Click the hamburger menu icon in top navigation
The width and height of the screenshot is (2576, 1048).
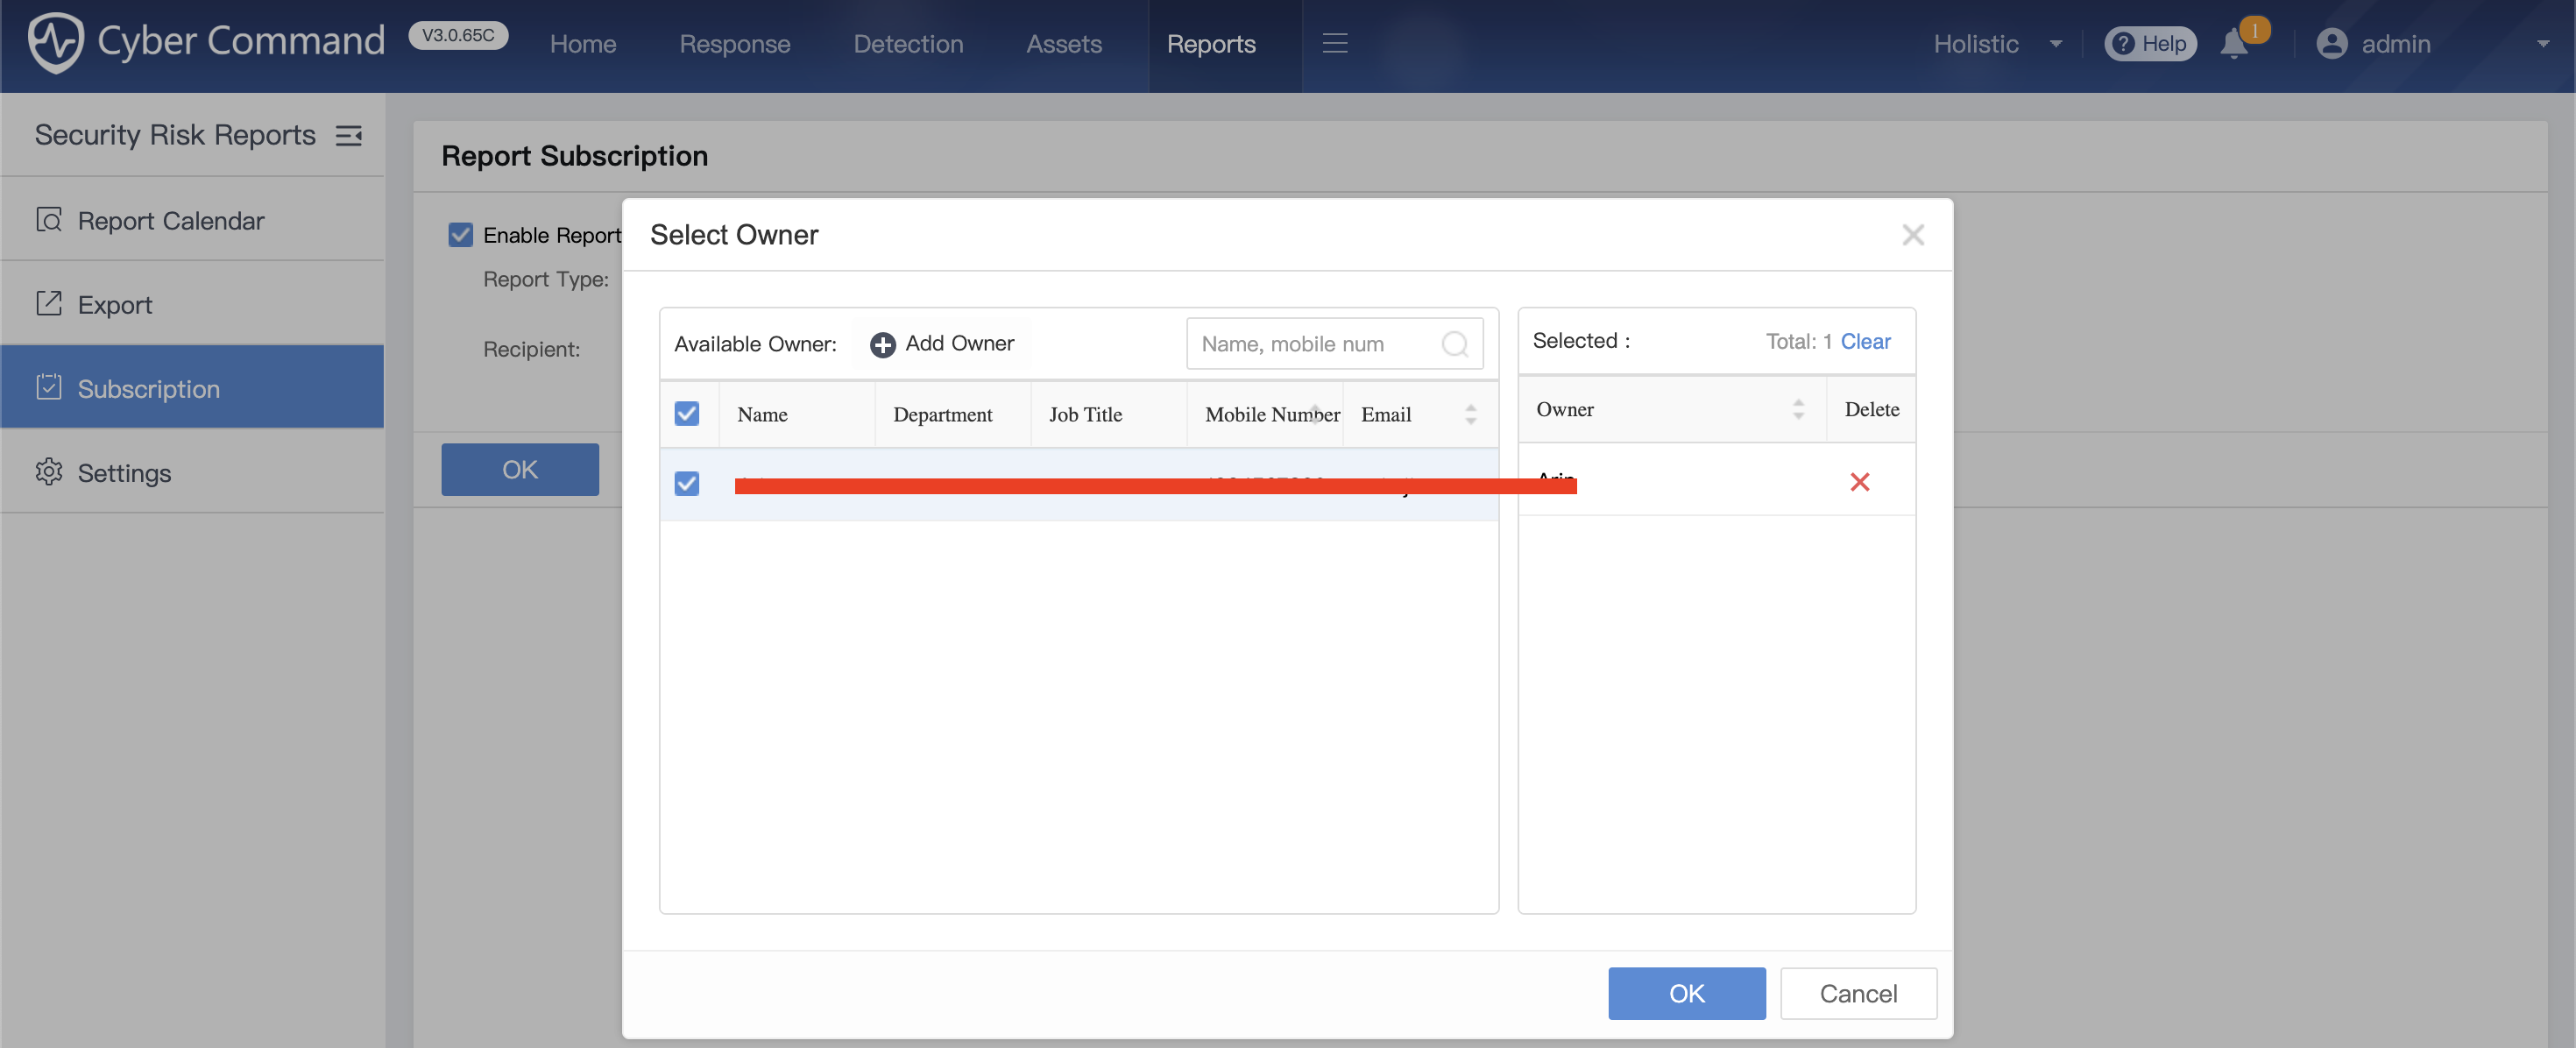[1334, 43]
